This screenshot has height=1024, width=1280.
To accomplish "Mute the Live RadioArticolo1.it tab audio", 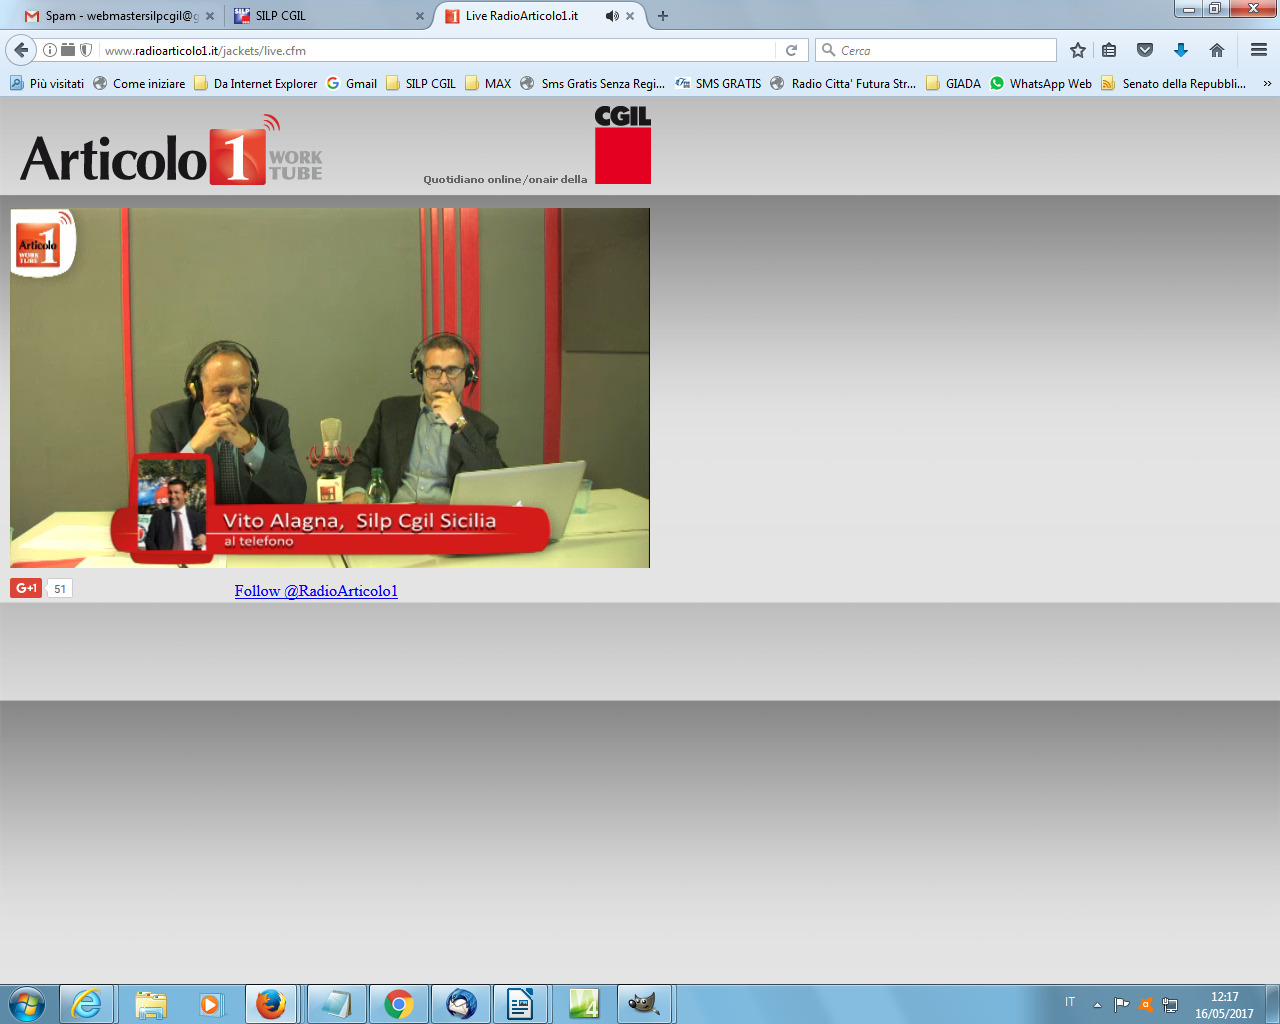I will pos(611,16).
